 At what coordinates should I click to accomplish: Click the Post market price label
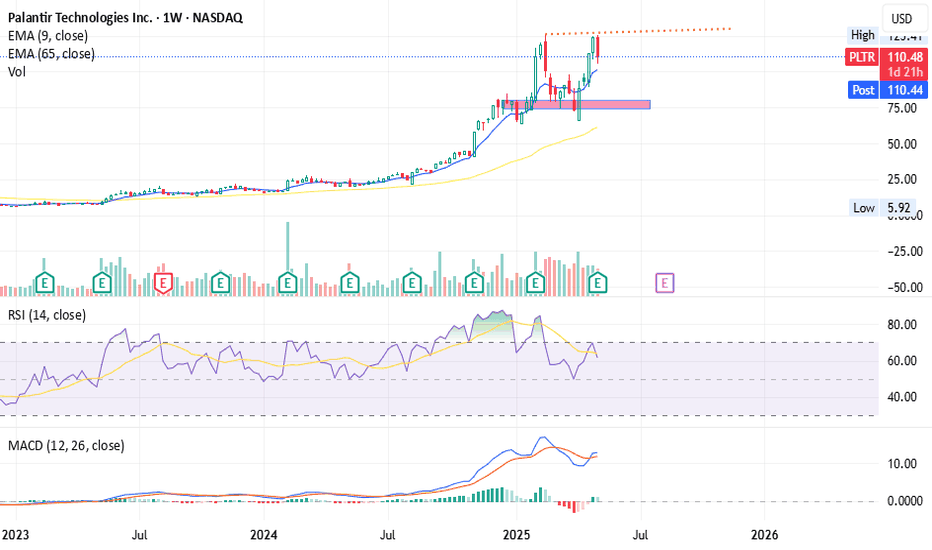point(887,90)
